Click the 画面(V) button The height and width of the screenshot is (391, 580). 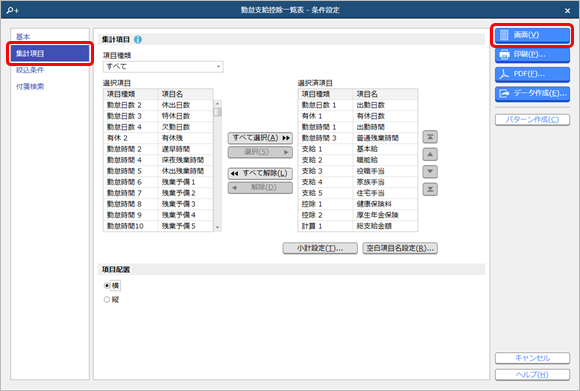(532, 35)
